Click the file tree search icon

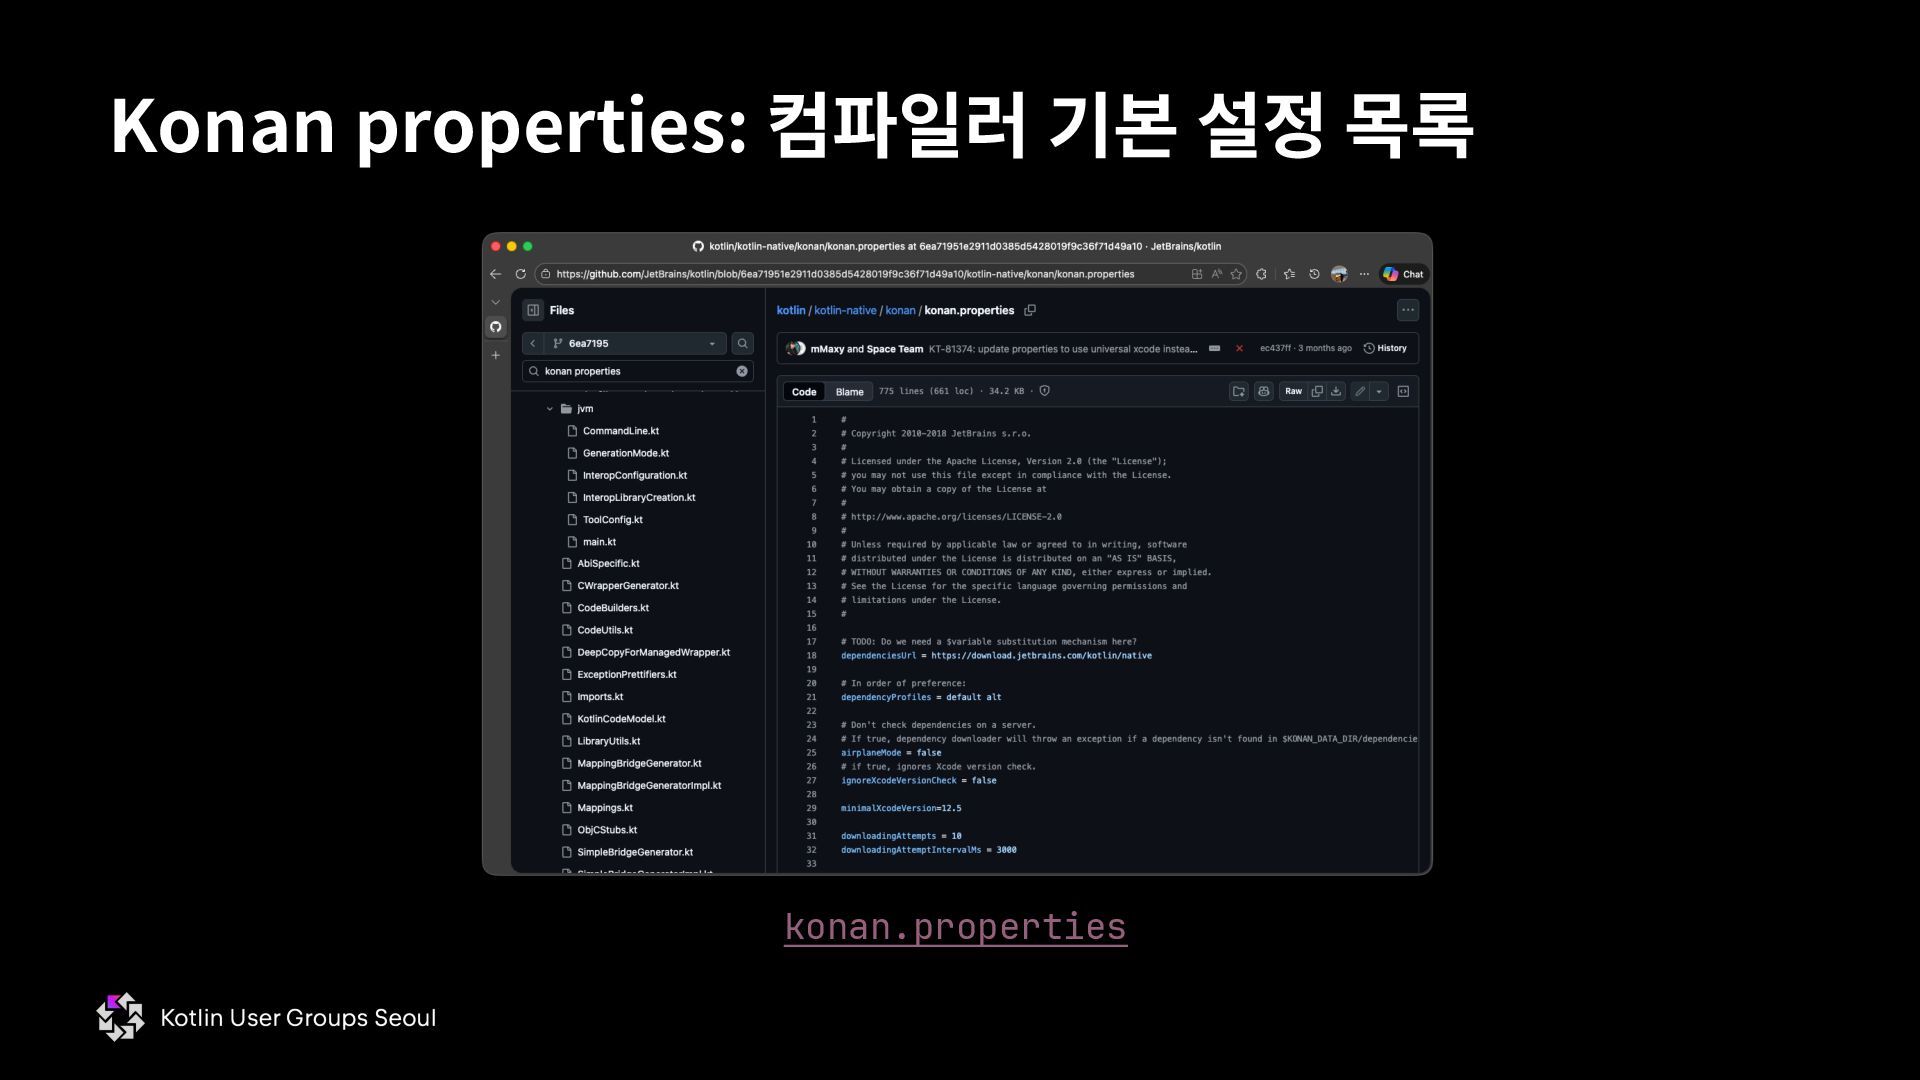point(742,343)
